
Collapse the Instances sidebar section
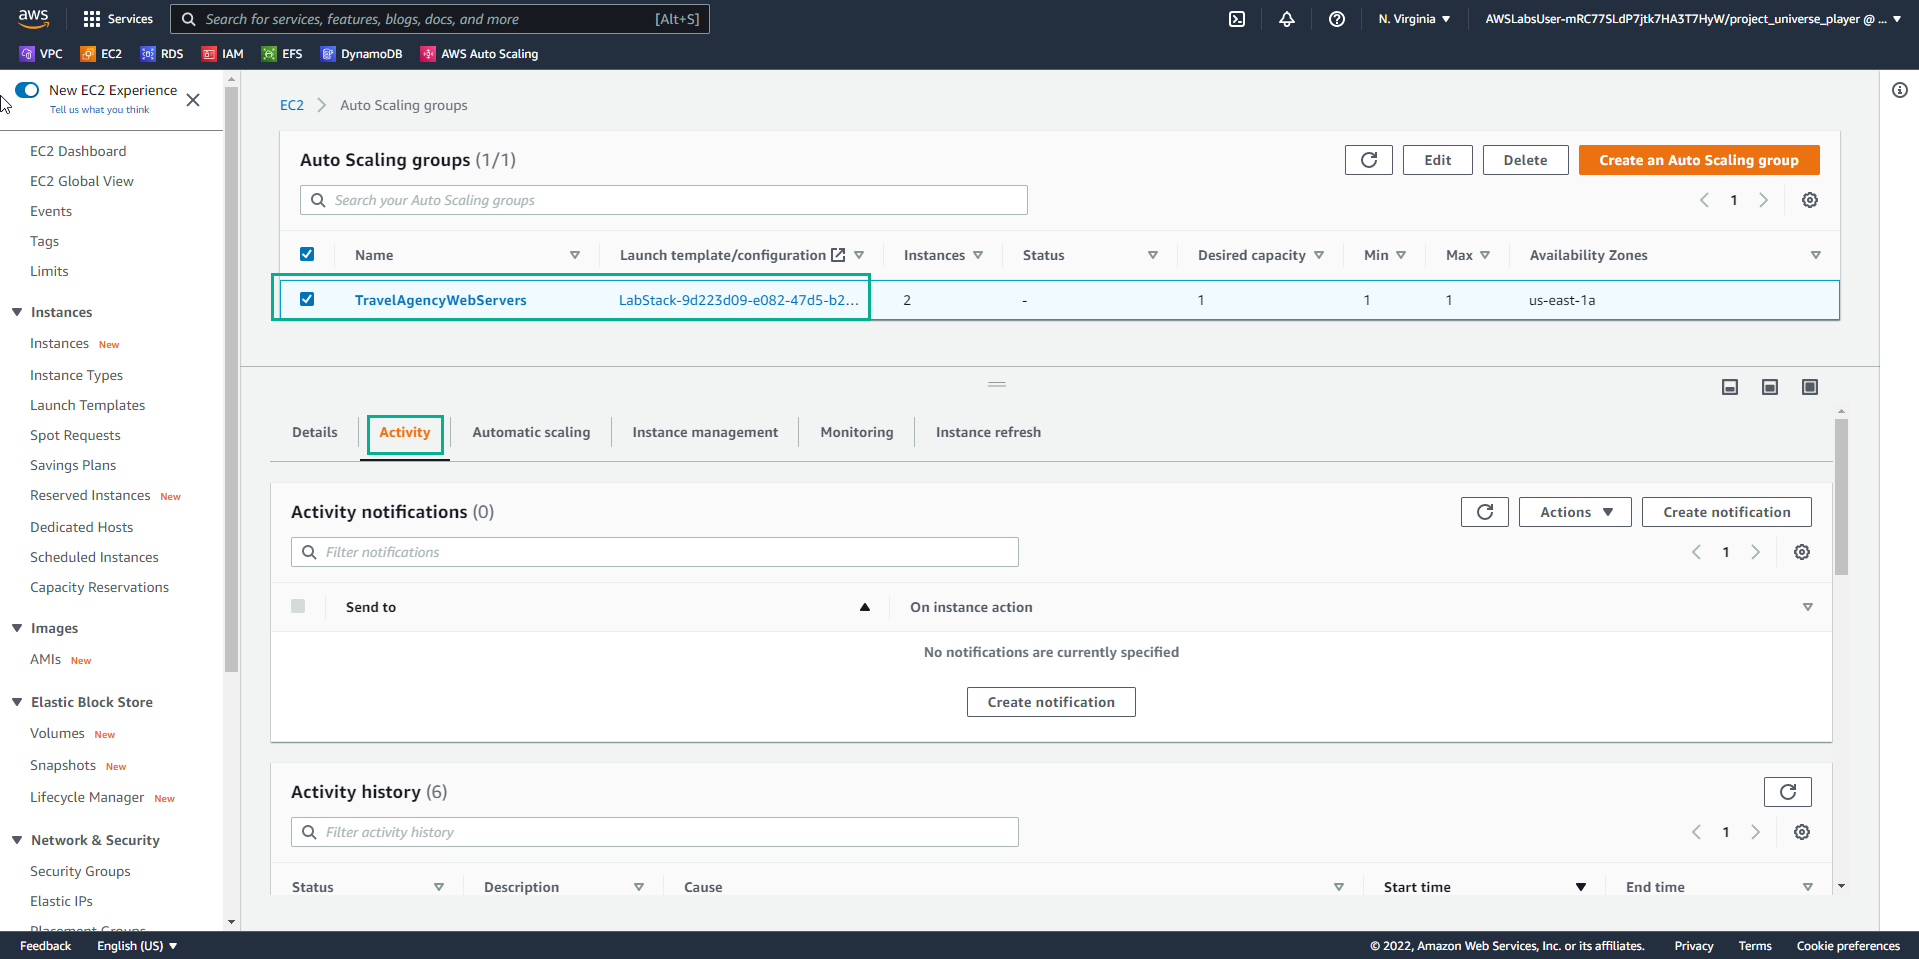(17, 312)
